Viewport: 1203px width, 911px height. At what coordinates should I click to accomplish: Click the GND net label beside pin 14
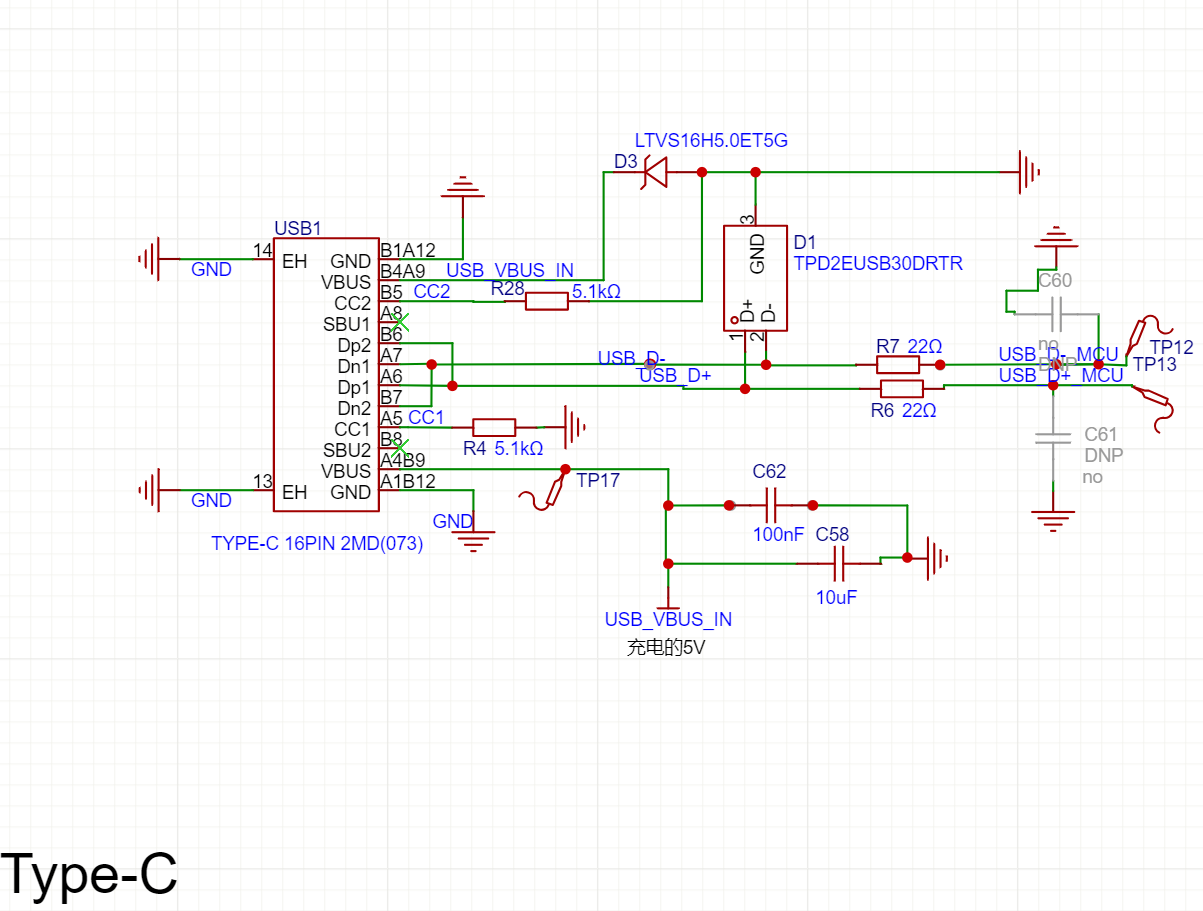(211, 269)
